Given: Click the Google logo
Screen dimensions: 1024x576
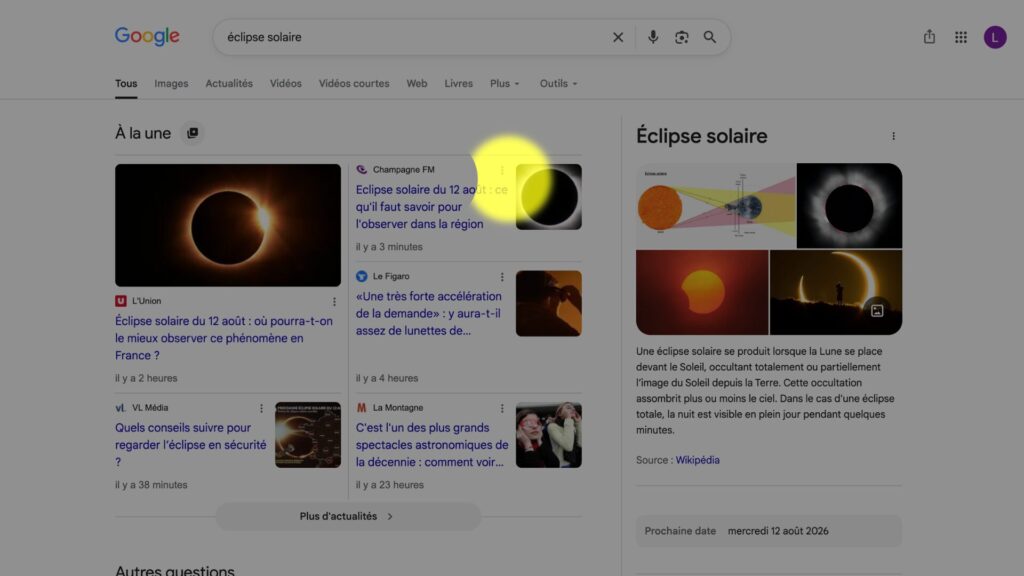Looking at the screenshot, I should click(147, 36).
